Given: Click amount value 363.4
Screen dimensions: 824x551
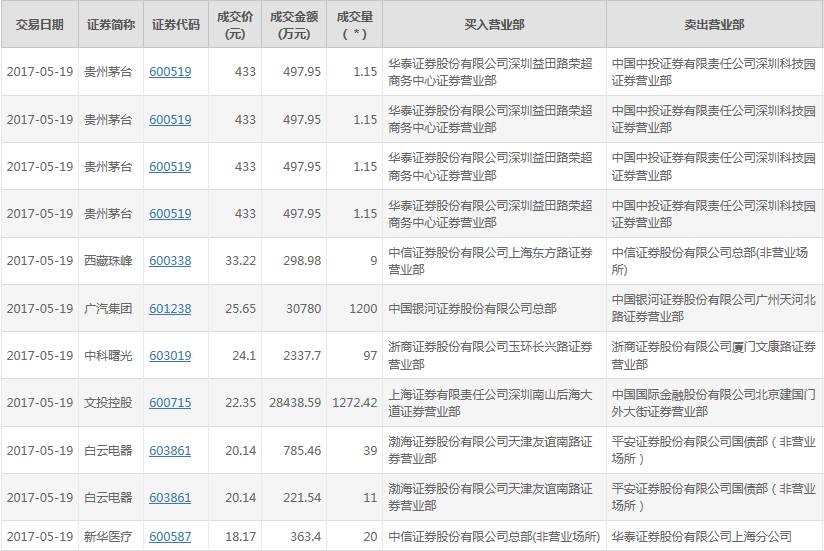Looking at the screenshot, I should pyautogui.click(x=306, y=536).
